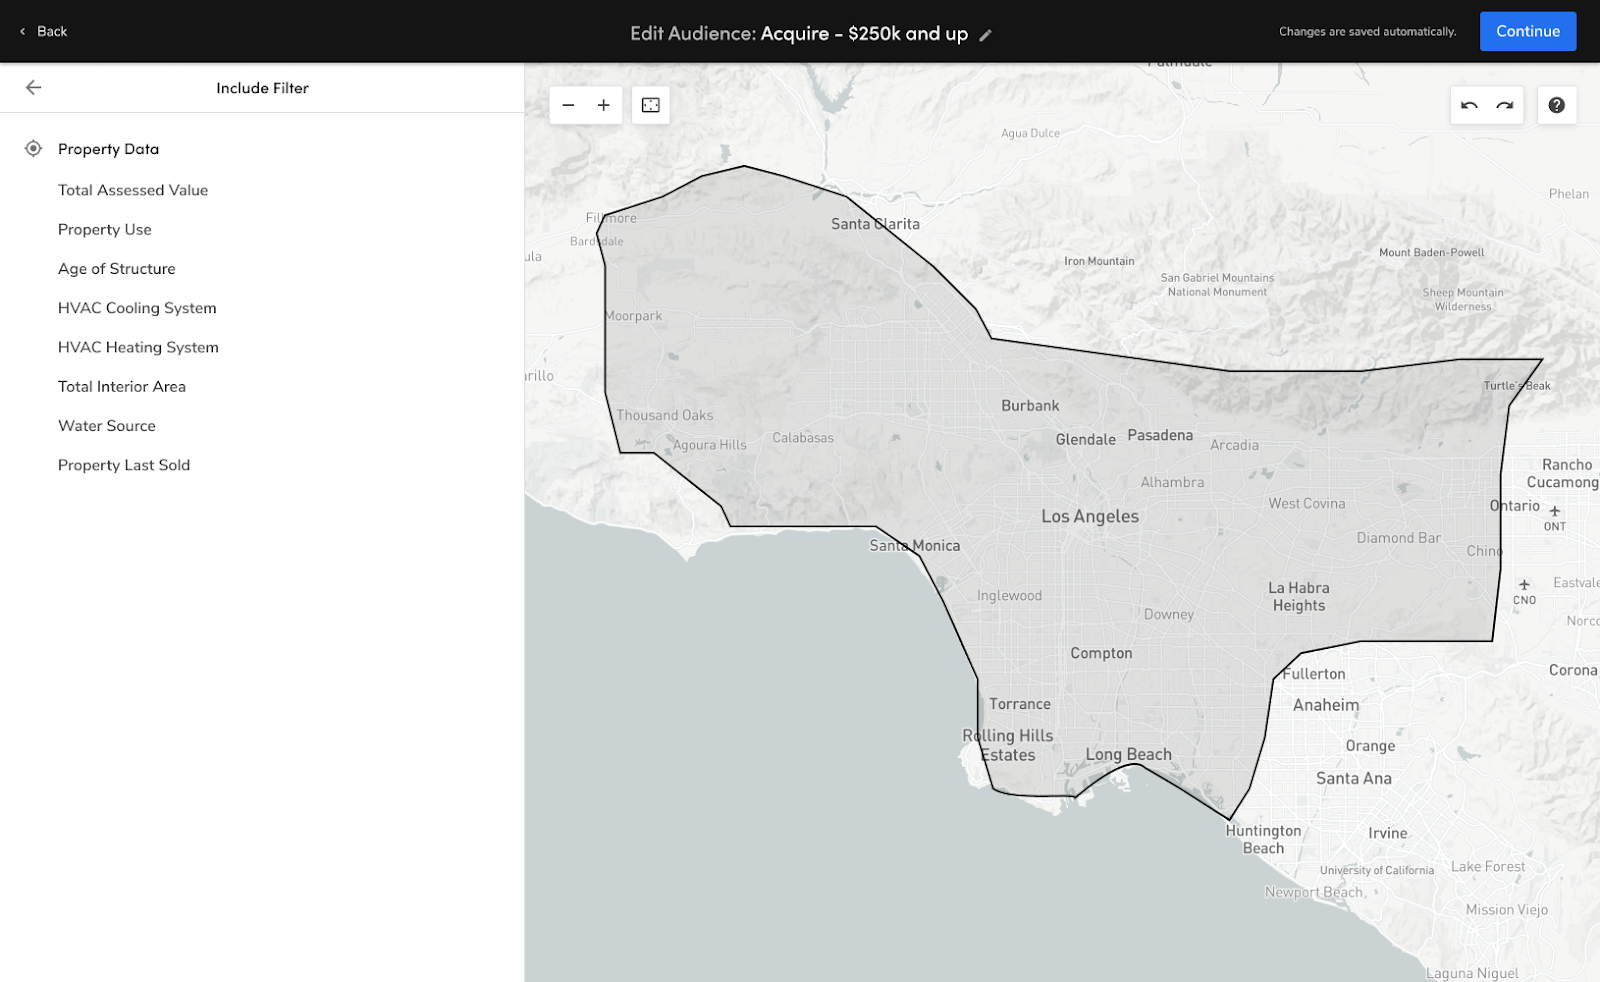Click Irvine label on map
Image resolution: width=1600 pixels, height=982 pixels.
click(1388, 833)
